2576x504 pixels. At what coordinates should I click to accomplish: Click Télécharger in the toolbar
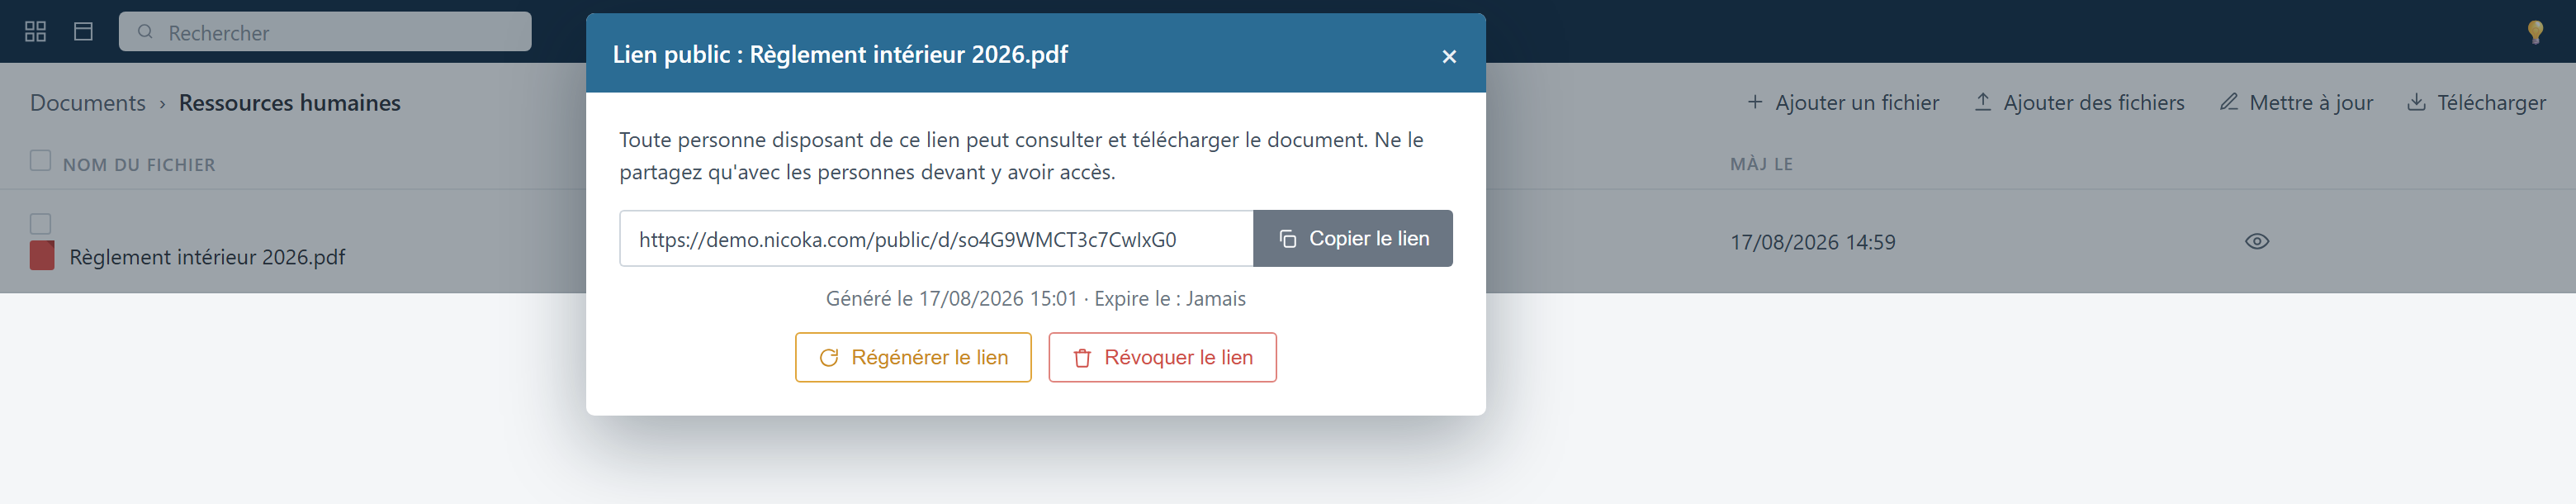point(2477,103)
